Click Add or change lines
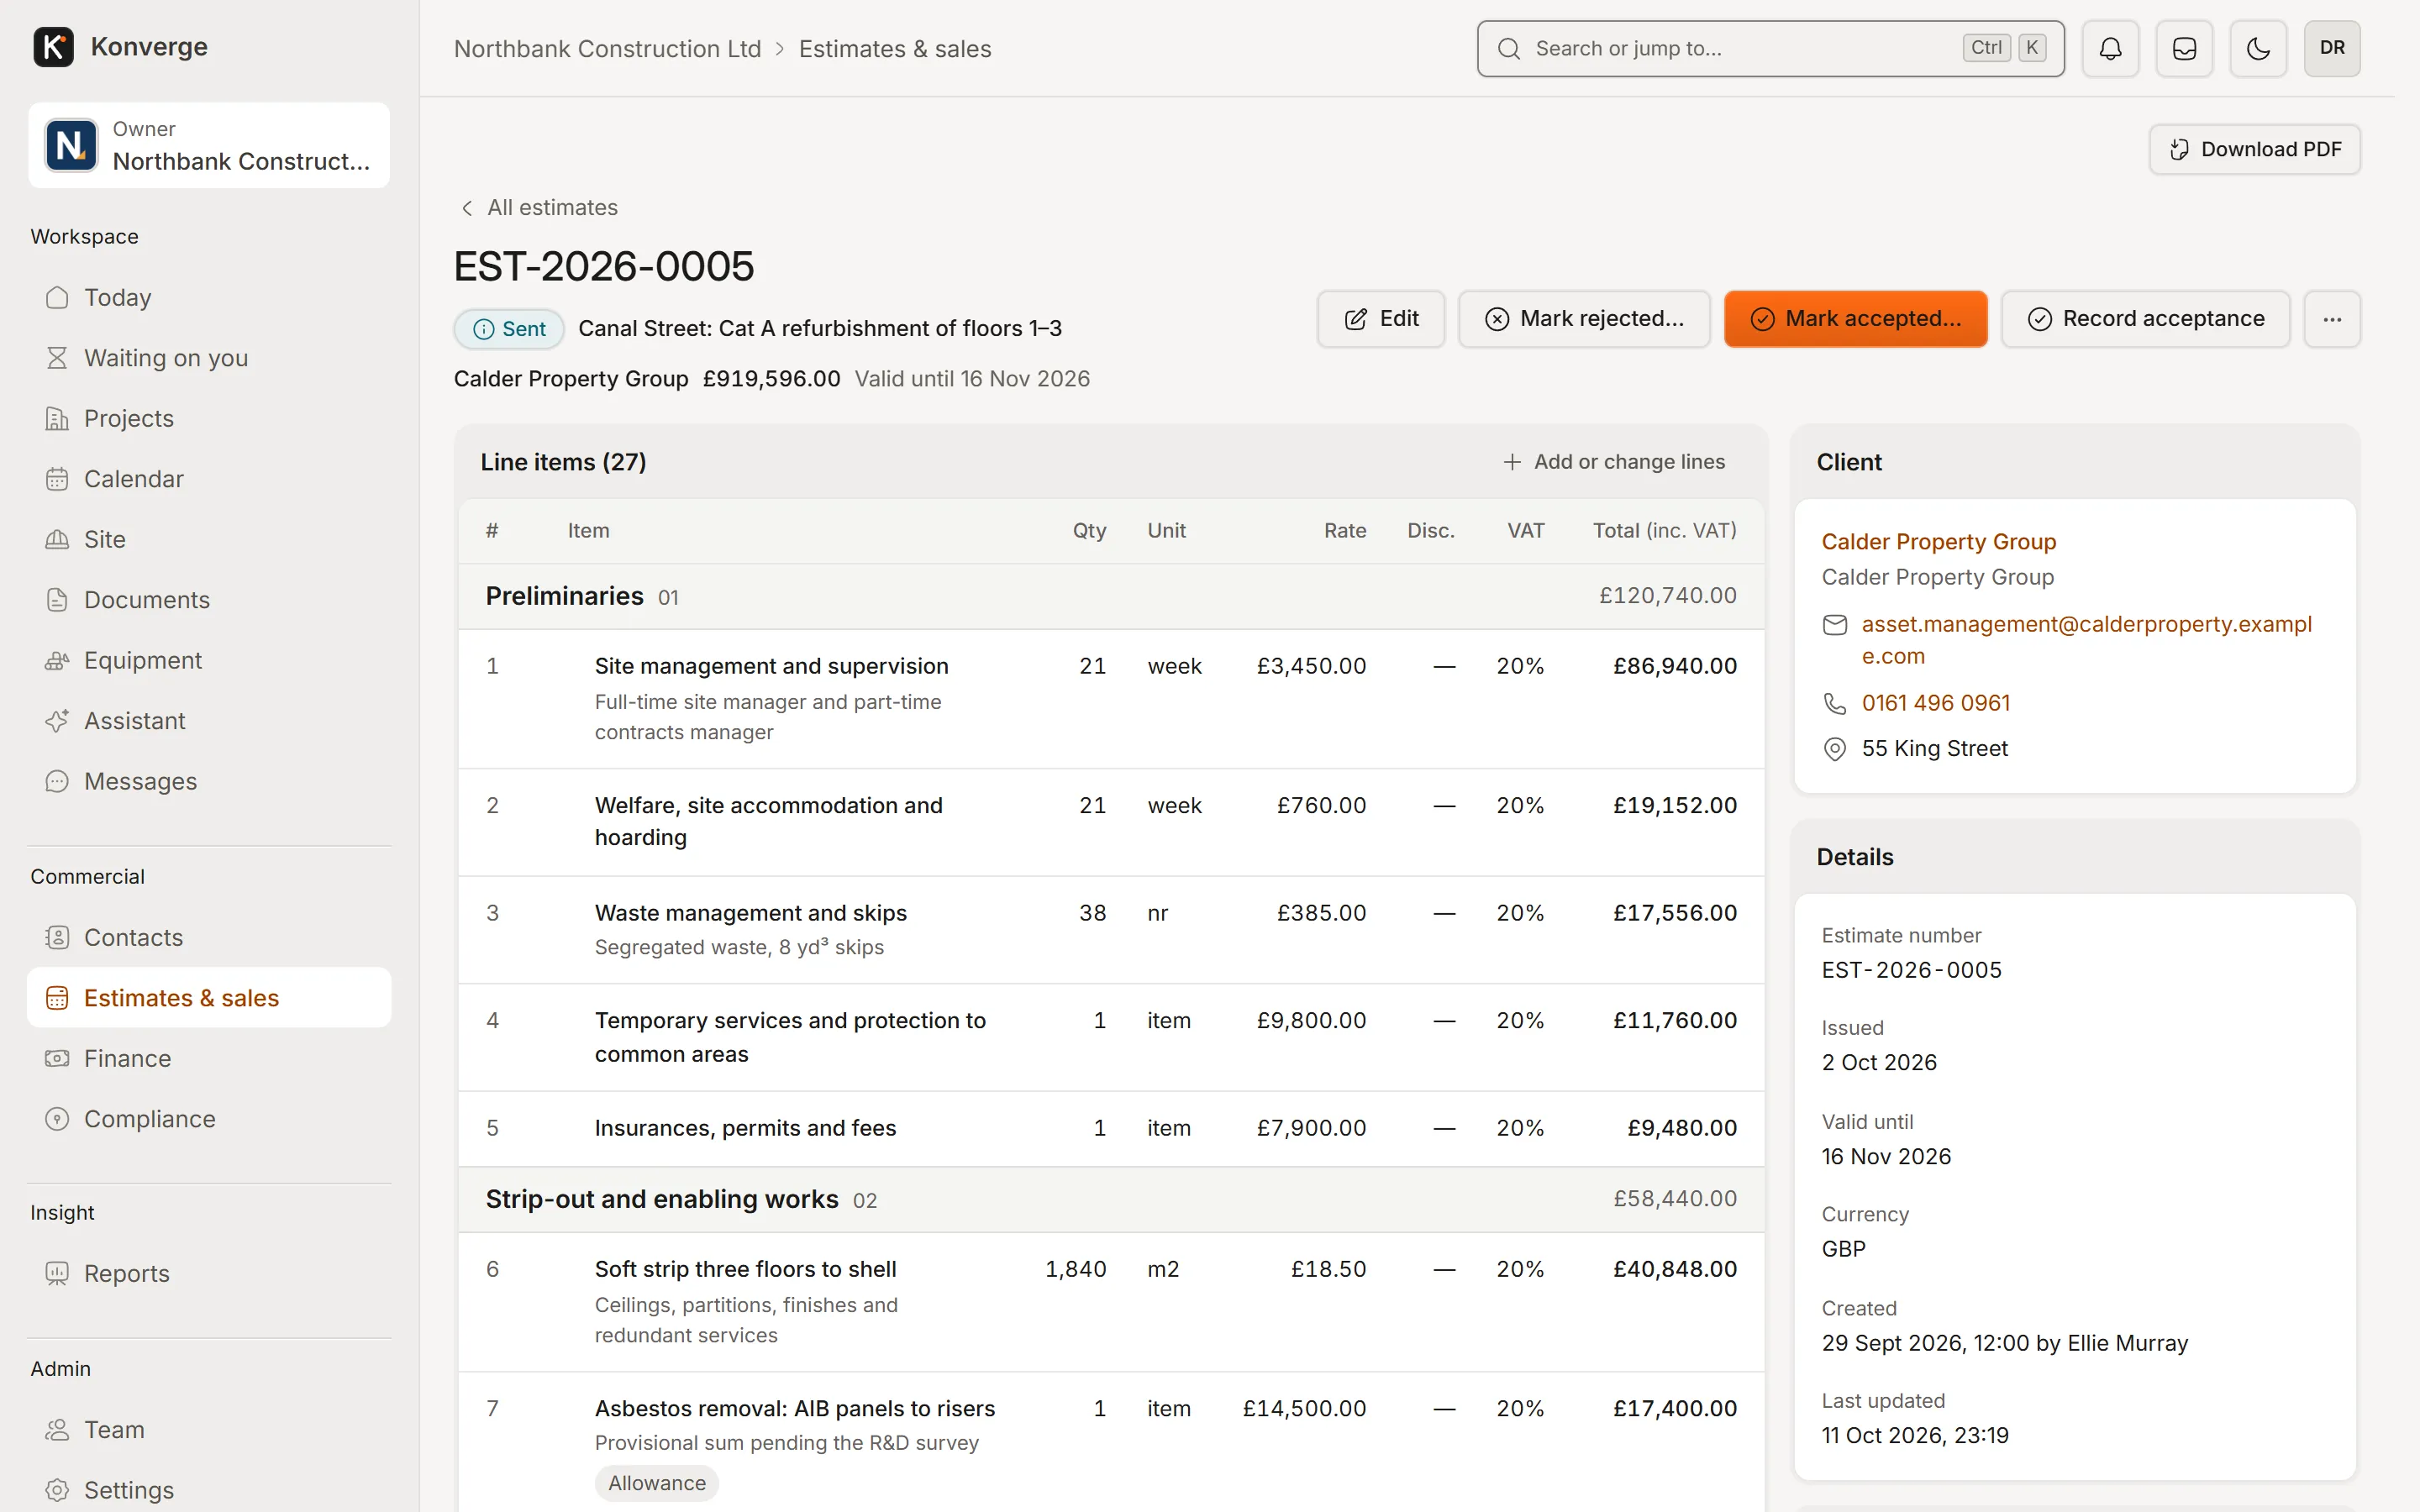The height and width of the screenshot is (1512, 2420). tap(1614, 462)
